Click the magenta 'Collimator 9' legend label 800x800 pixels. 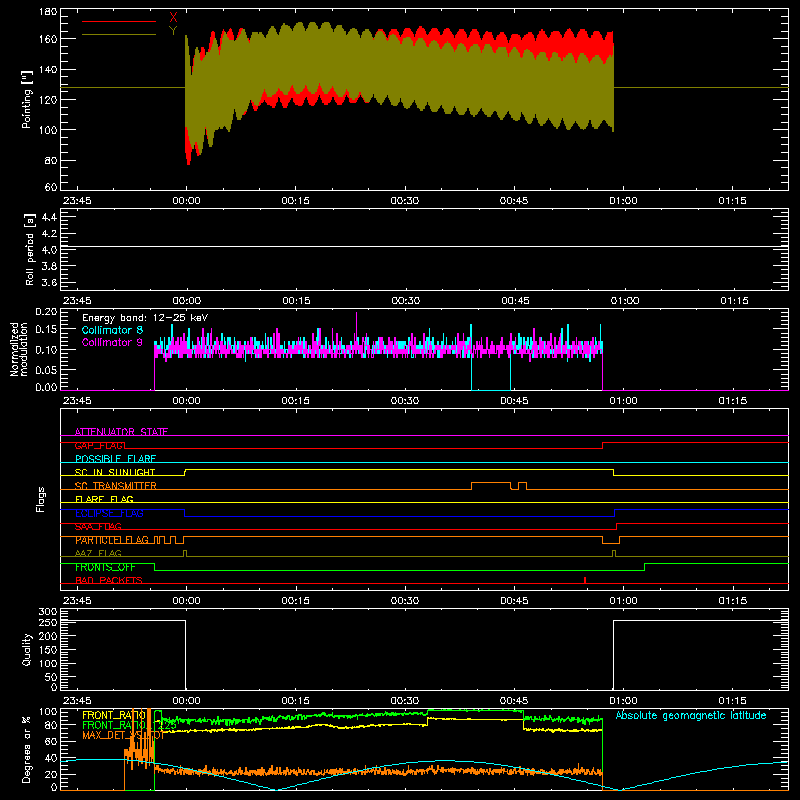point(112,342)
